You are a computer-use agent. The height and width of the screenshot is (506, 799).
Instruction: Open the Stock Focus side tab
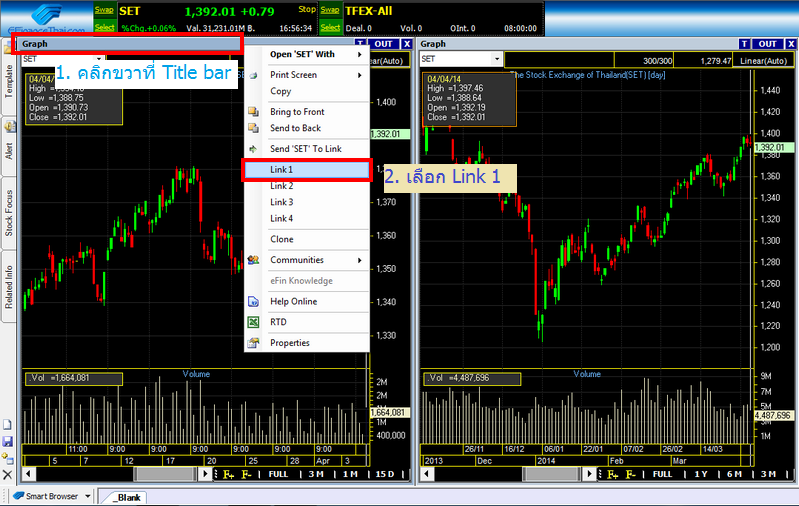[x=9, y=213]
